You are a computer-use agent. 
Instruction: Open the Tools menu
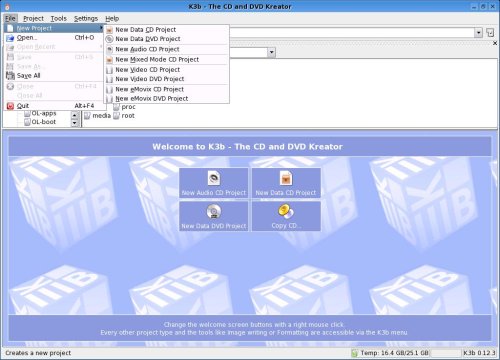coord(59,18)
